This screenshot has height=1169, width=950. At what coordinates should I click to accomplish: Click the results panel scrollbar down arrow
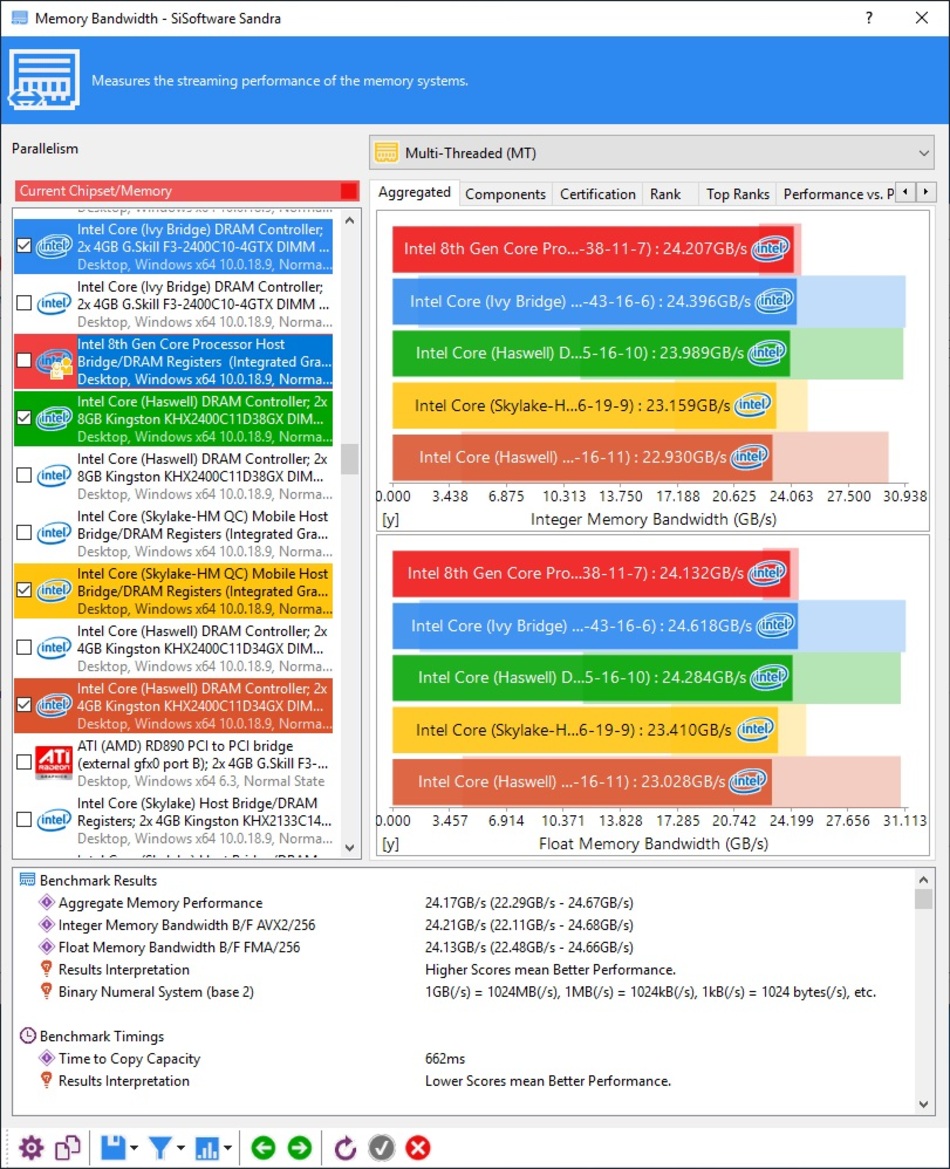pyautogui.click(x=923, y=1104)
